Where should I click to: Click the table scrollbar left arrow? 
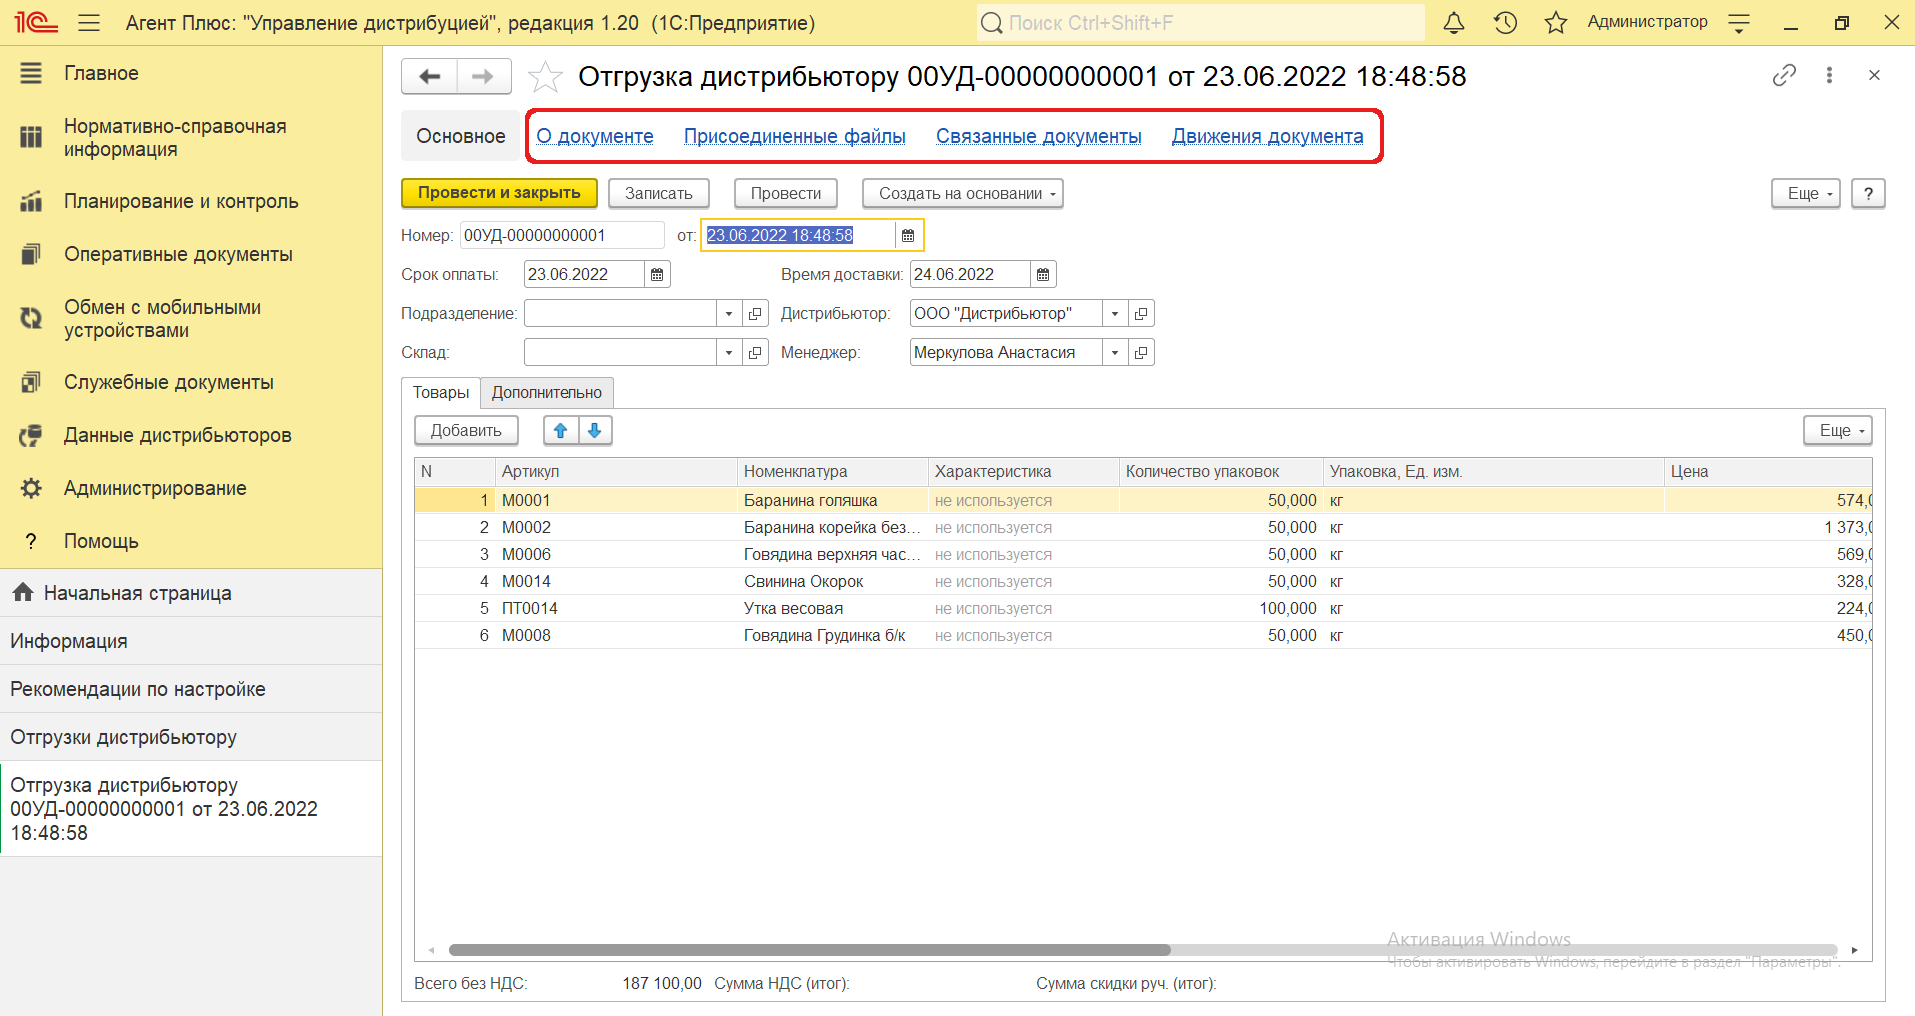point(432,950)
